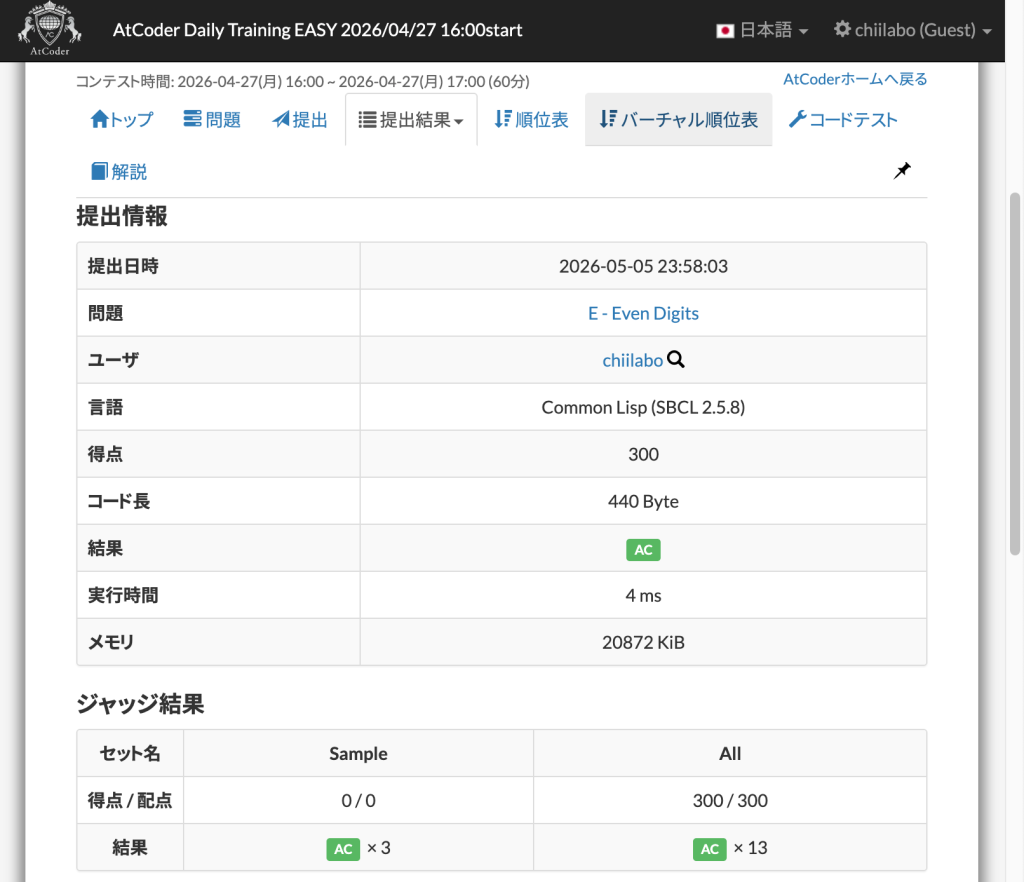This screenshot has height=882, width=1024.
Task: Click the page's vertical scrollbar thumb
Action: pos(1015,373)
